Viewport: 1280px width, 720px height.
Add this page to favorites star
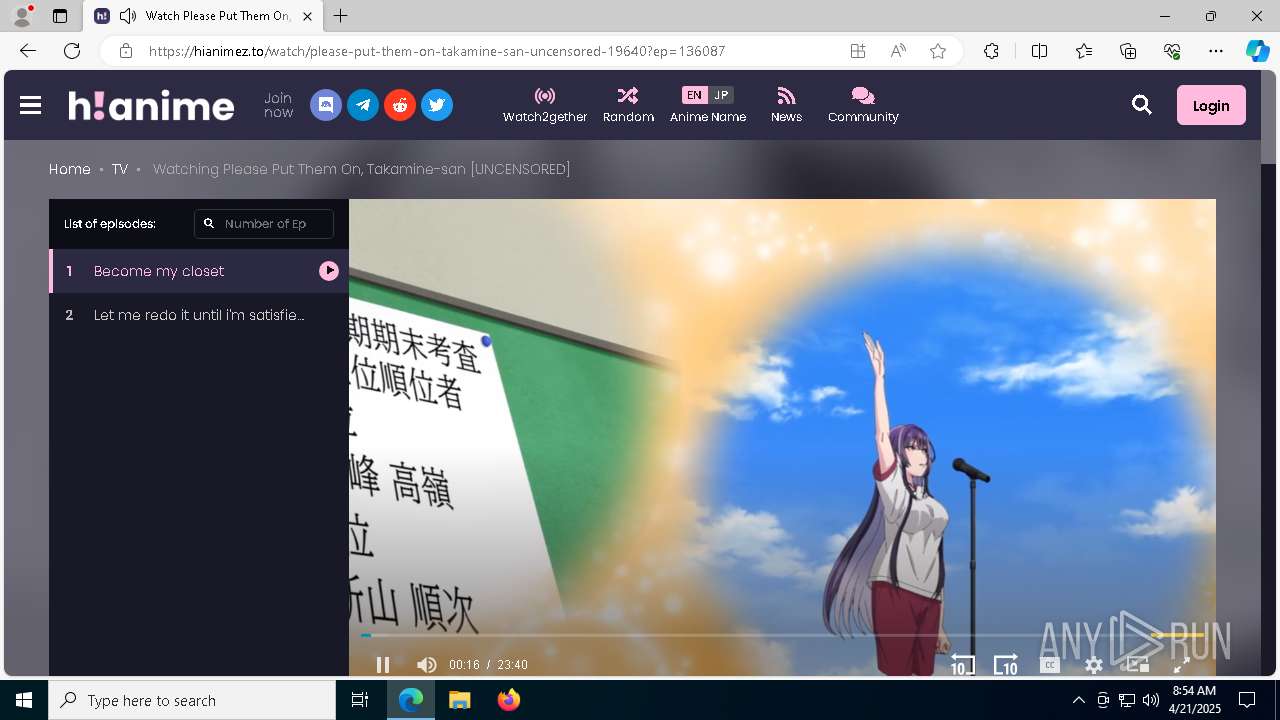point(938,51)
